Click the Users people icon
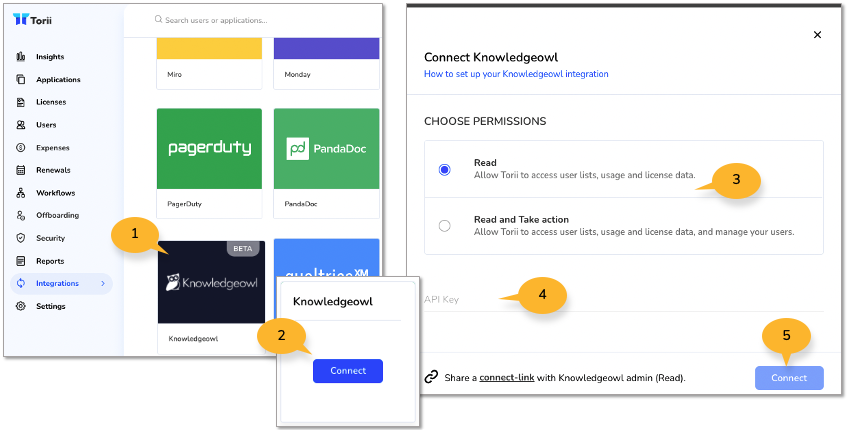Viewport: 847px width, 430px height. pos(21,125)
